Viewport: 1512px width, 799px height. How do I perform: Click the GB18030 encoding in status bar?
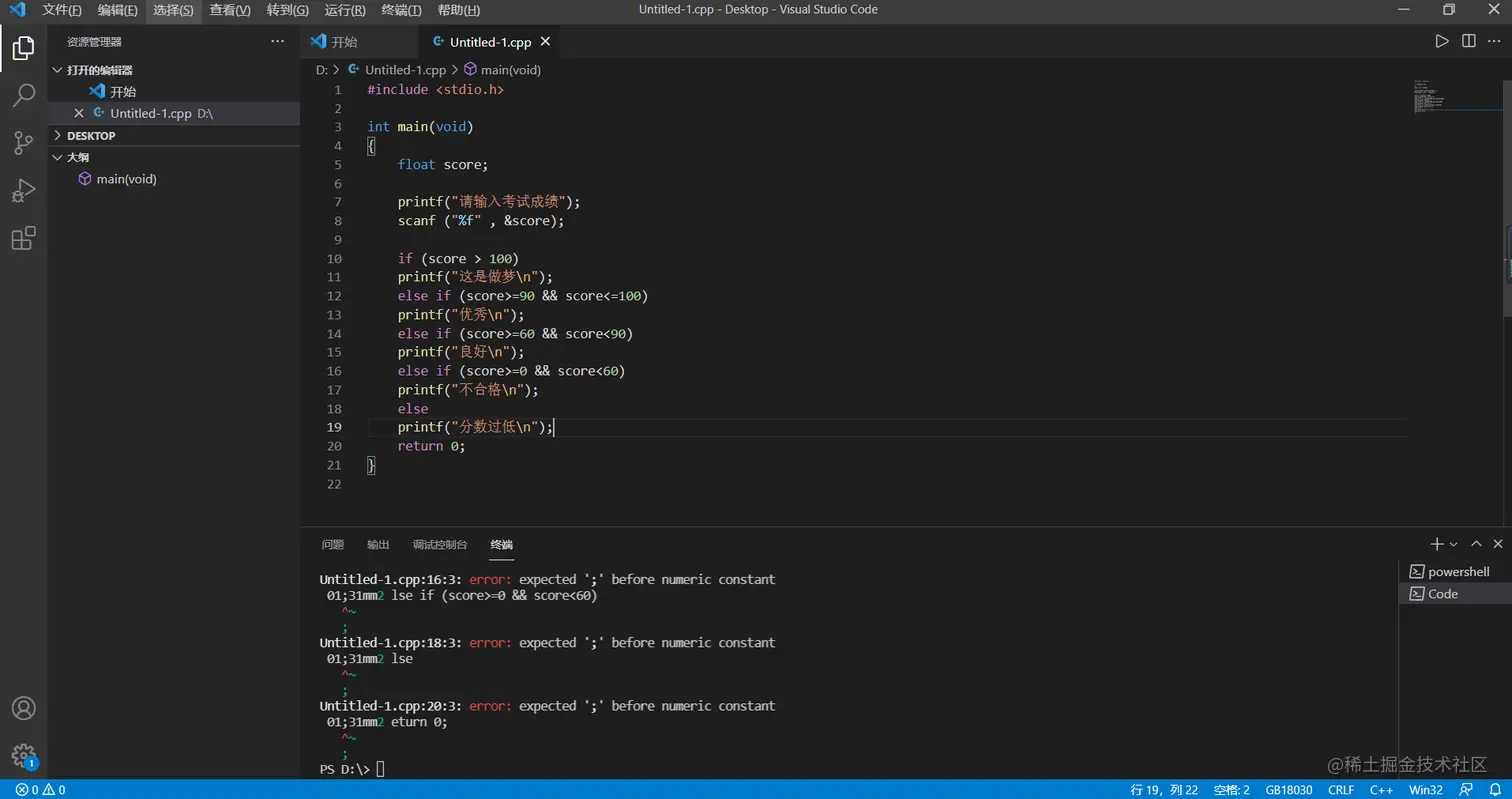(1288, 789)
